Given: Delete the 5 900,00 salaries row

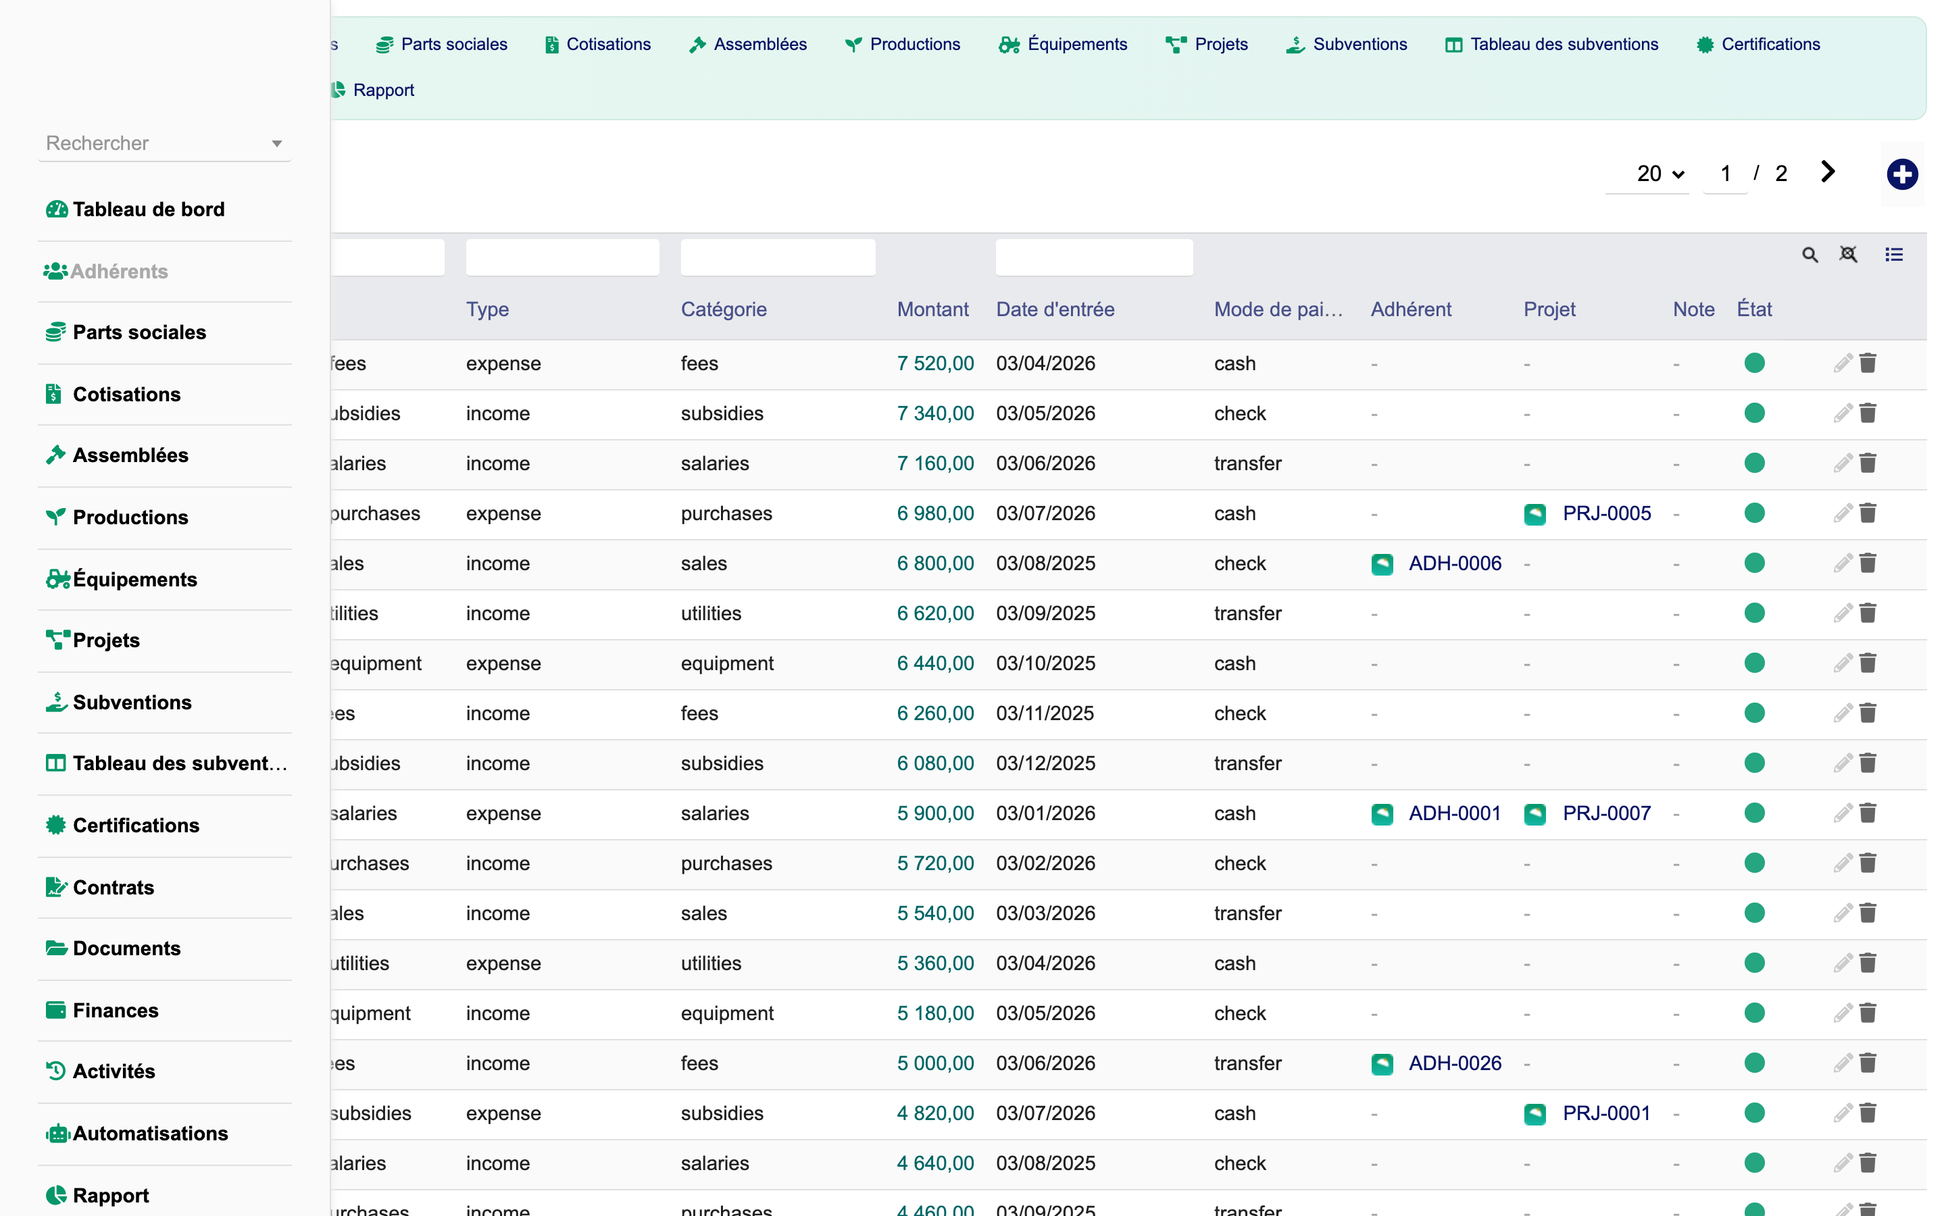Looking at the screenshot, I should (x=1868, y=813).
